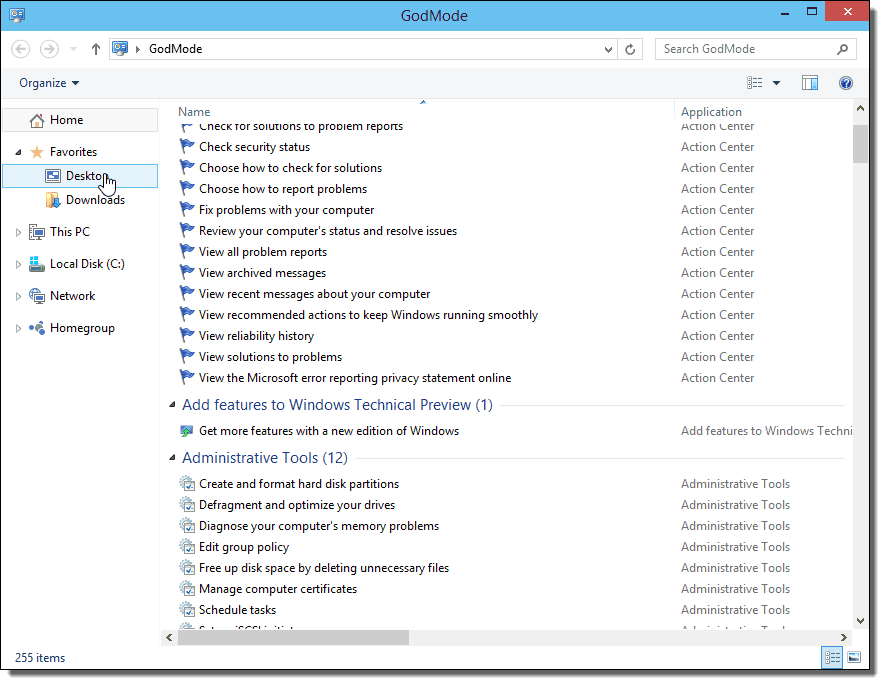Switch to large icons view in status bar
Screen dimensions: 885x685
tap(853, 657)
